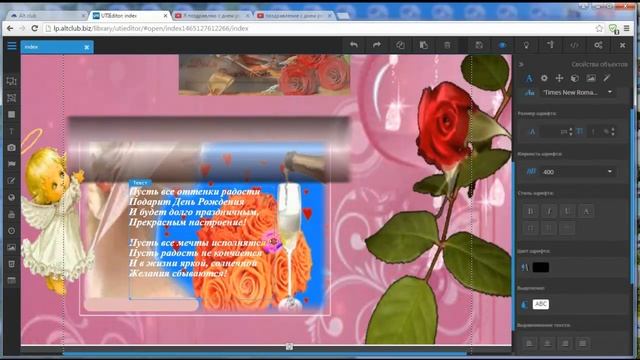Open the gear settings tab in properties panel
This screenshot has width=640, height=360.
point(544,78)
